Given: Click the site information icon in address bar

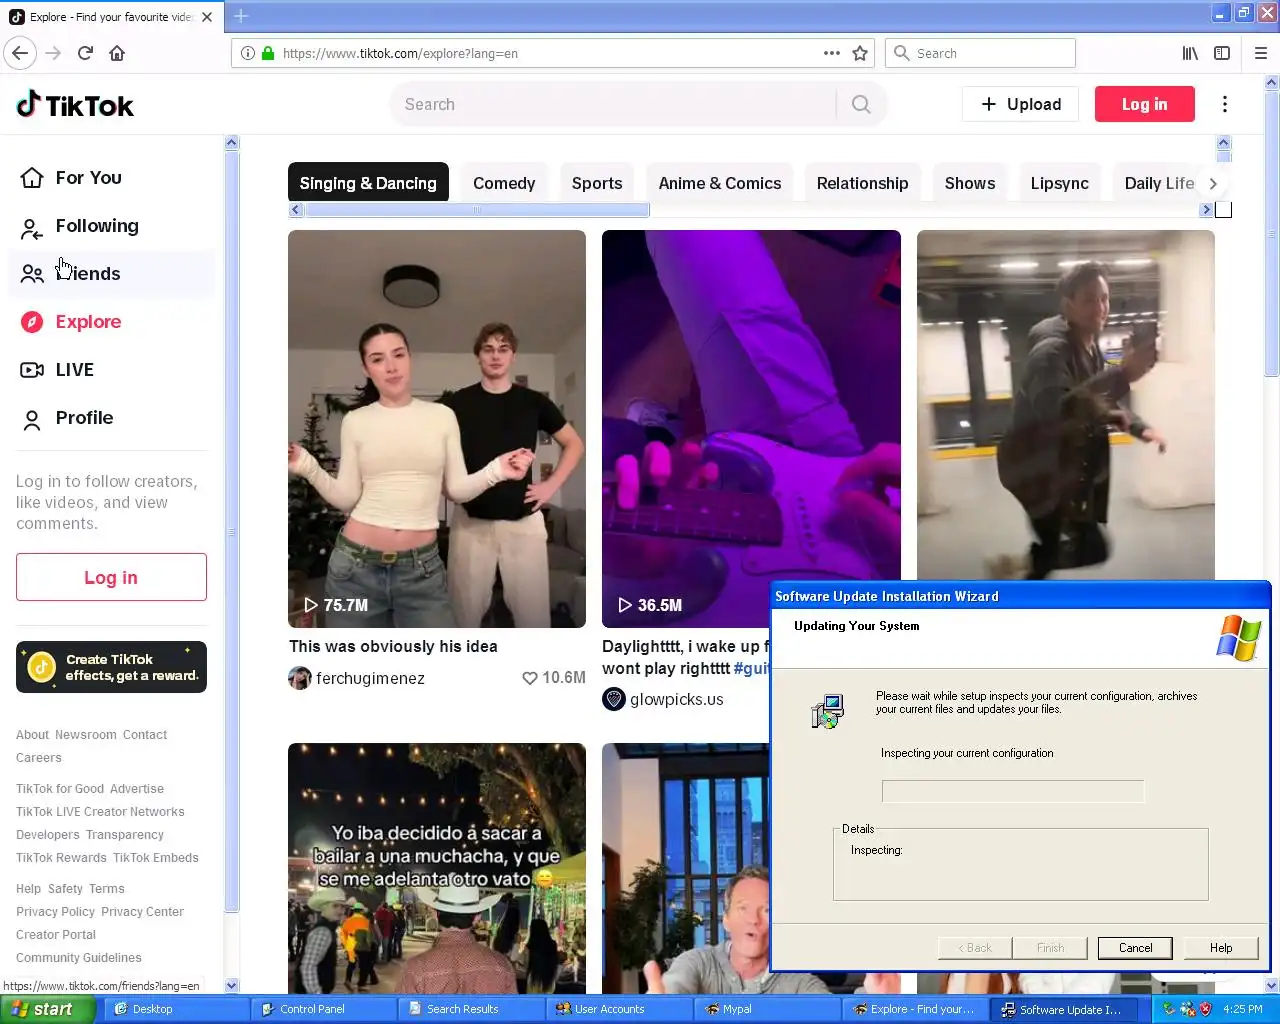Looking at the screenshot, I should 248,53.
